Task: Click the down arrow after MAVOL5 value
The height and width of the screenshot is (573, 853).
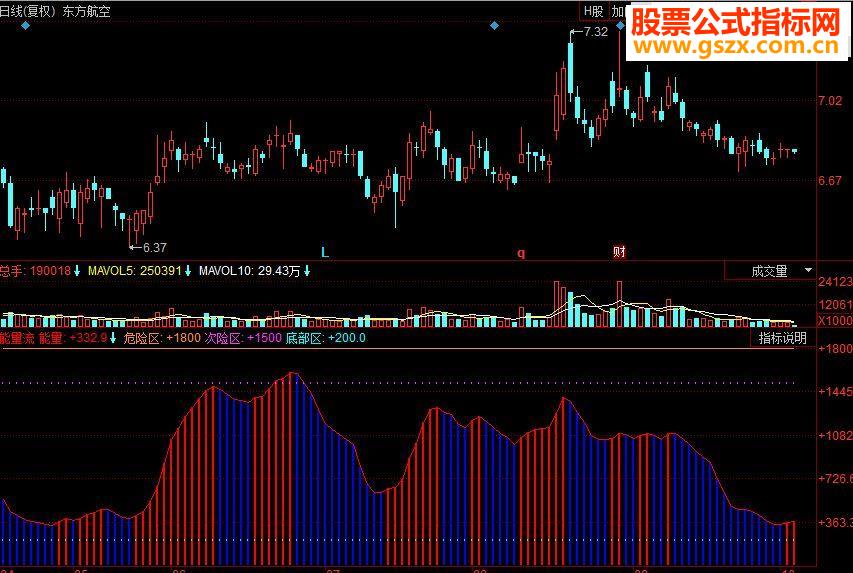Action: click(188, 270)
